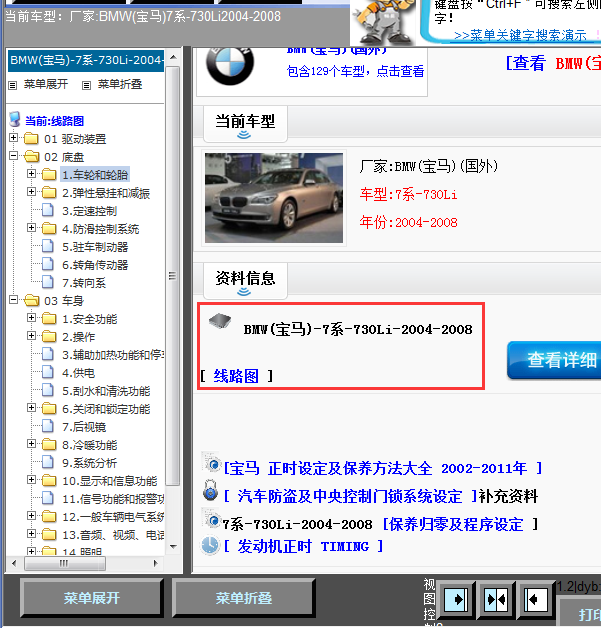Open 5.刮水和清洗功能 document
601x628 pixels.
106,391
